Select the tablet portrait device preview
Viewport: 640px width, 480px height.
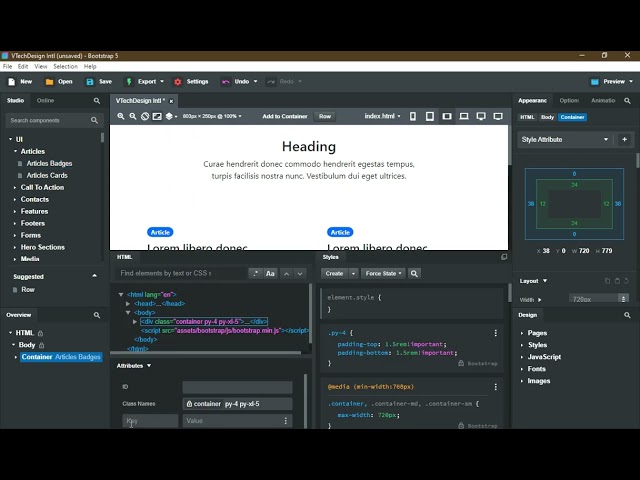point(430,116)
